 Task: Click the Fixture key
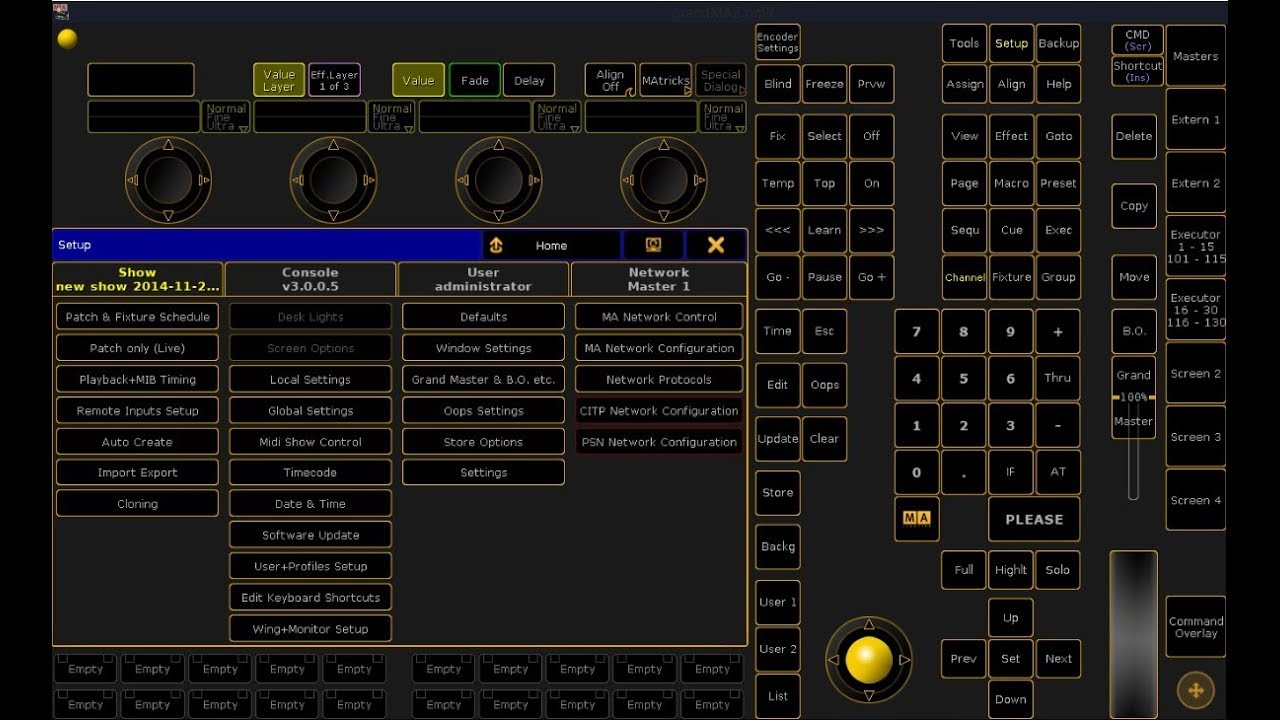pyautogui.click(x=1011, y=277)
